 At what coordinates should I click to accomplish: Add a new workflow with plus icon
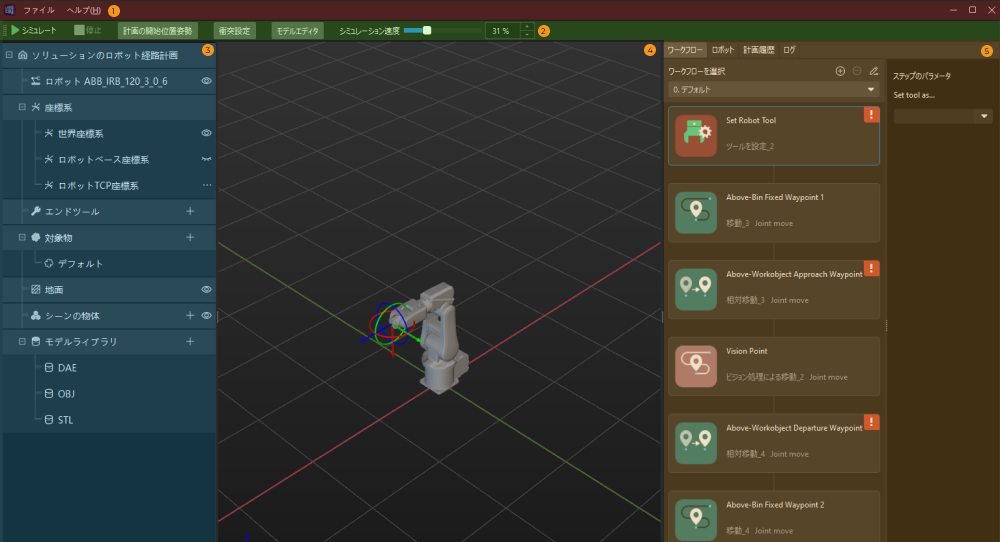[840, 71]
